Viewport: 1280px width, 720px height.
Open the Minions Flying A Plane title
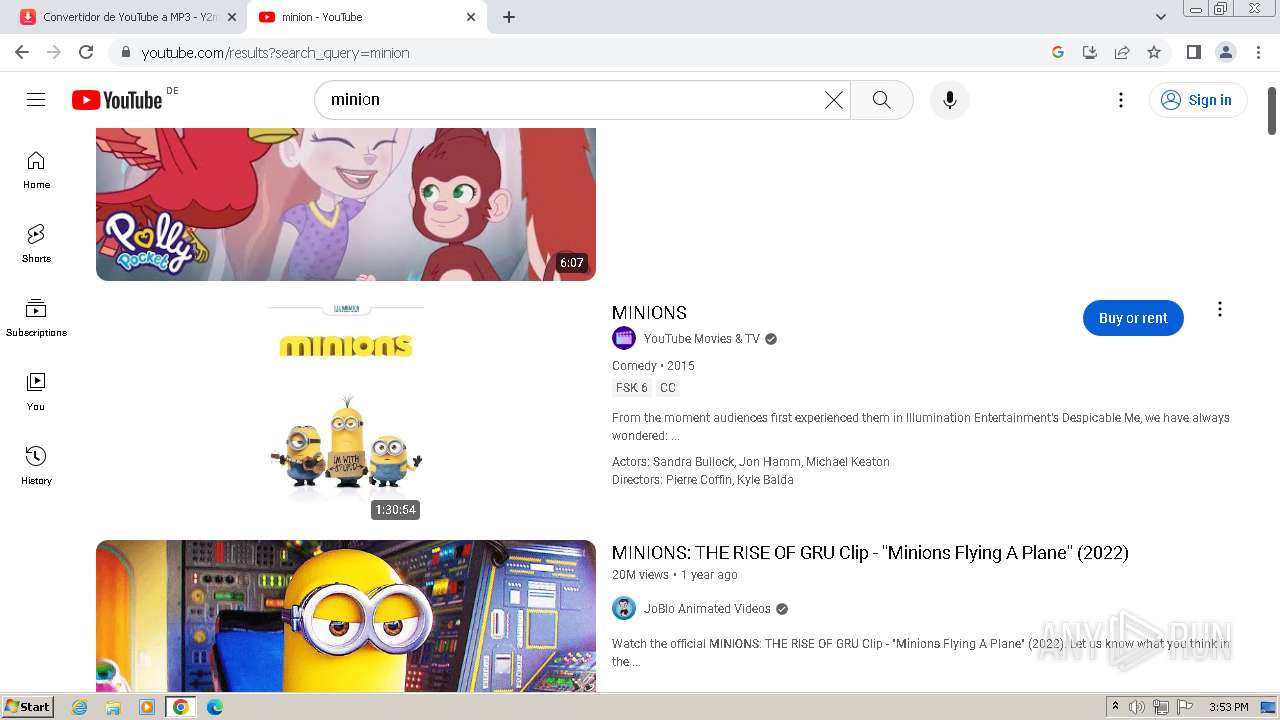[x=870, y=553]
